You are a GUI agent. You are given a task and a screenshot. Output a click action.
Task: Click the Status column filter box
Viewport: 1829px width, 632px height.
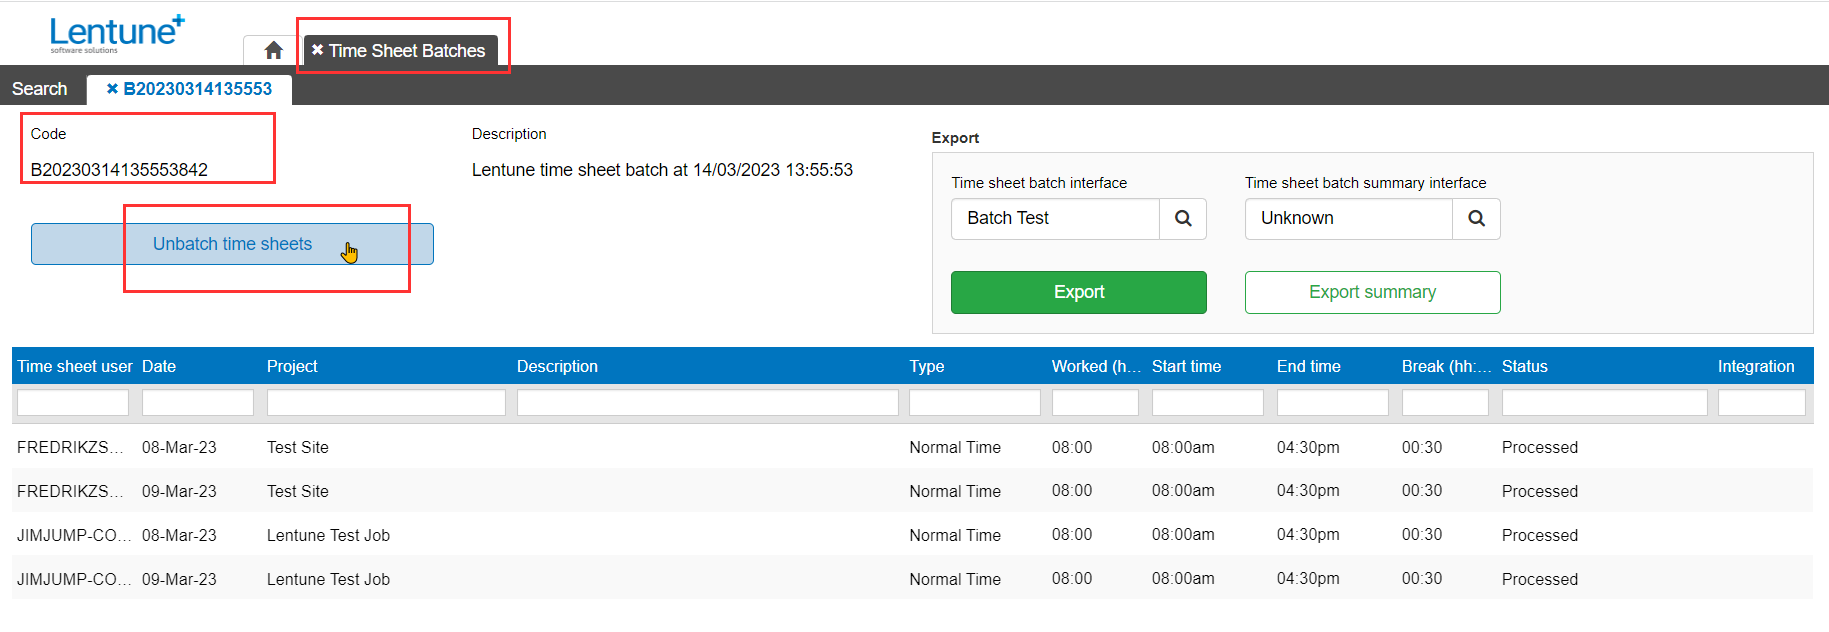(1604, 402)
